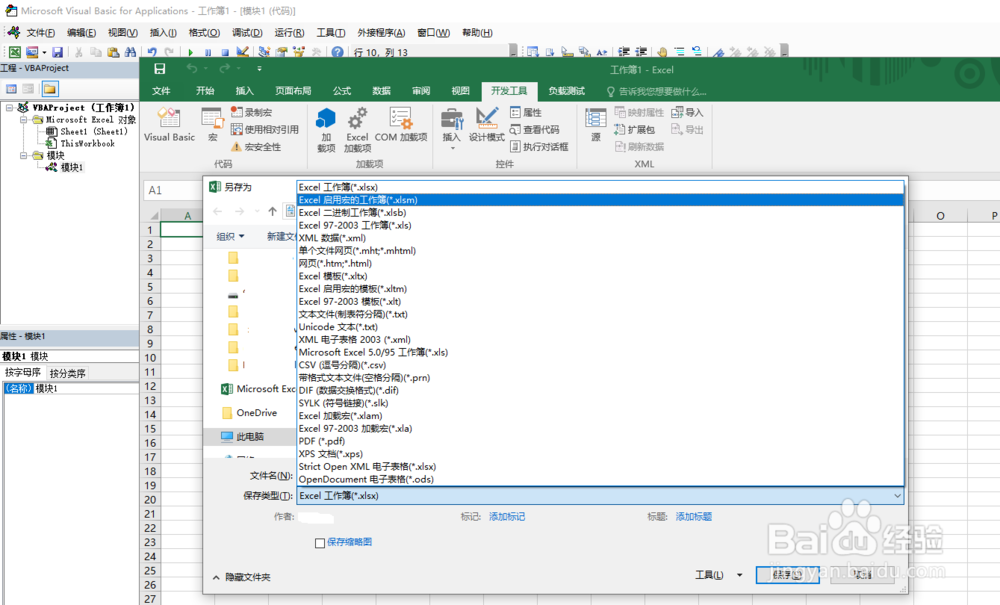
Task: Click the Design Mode icon in VBA toolbar
Action: pyautogui.click(x=242, y=52)
